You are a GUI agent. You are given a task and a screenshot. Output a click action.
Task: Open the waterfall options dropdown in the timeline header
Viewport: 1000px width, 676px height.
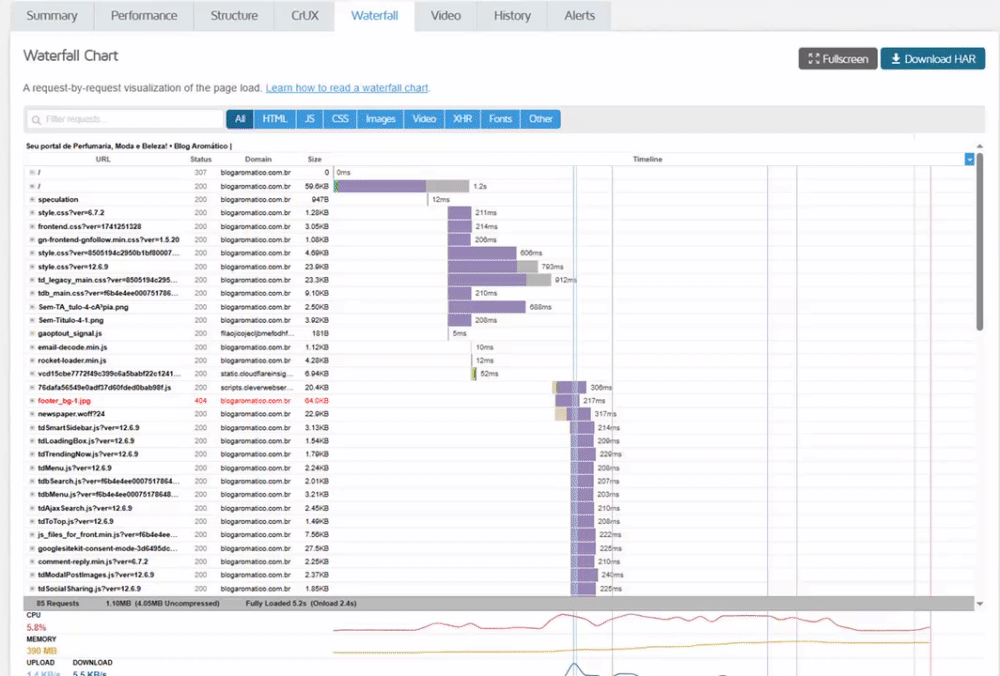click(x=969, y=159)
